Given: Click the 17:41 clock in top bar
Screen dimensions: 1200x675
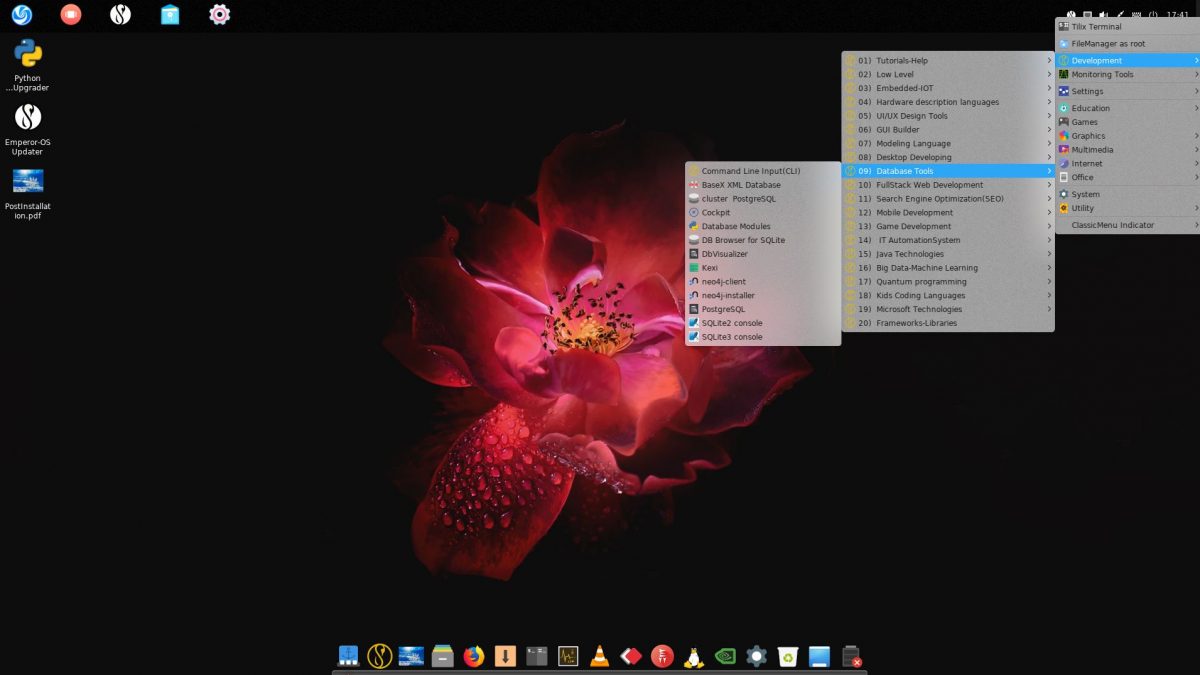Looking at the screenshot, I should [1177, 15].
